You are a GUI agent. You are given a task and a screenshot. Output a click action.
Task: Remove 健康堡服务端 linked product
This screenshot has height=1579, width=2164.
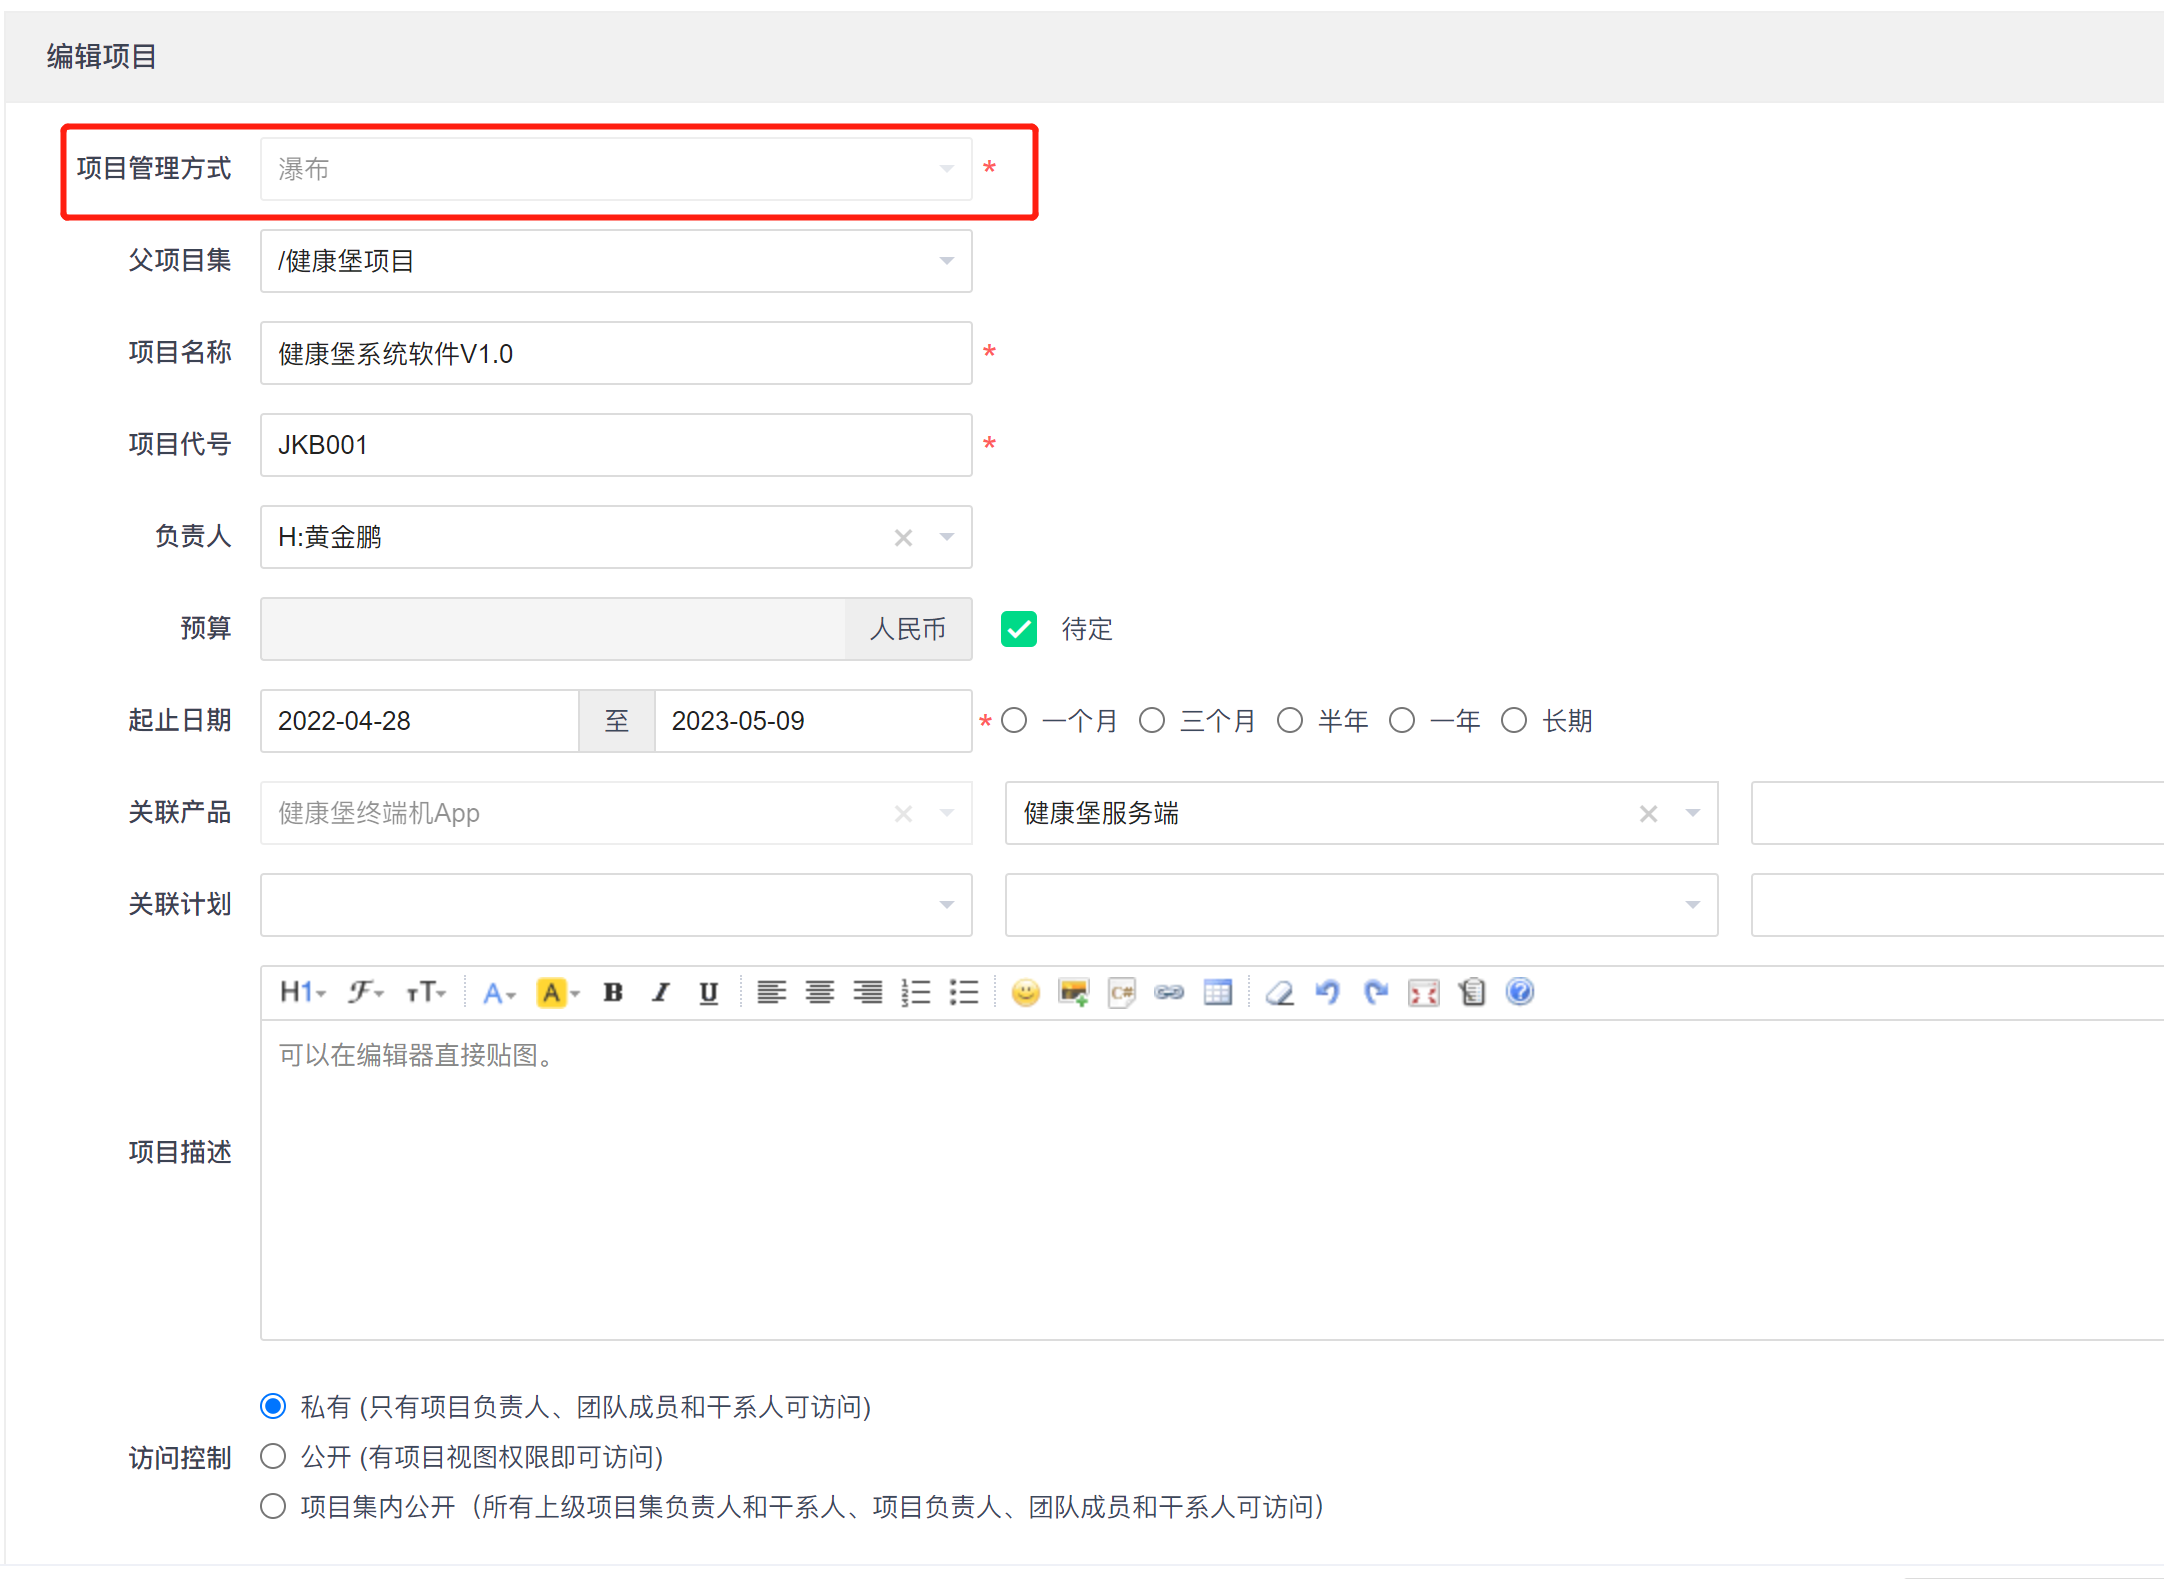(1648, 814)
